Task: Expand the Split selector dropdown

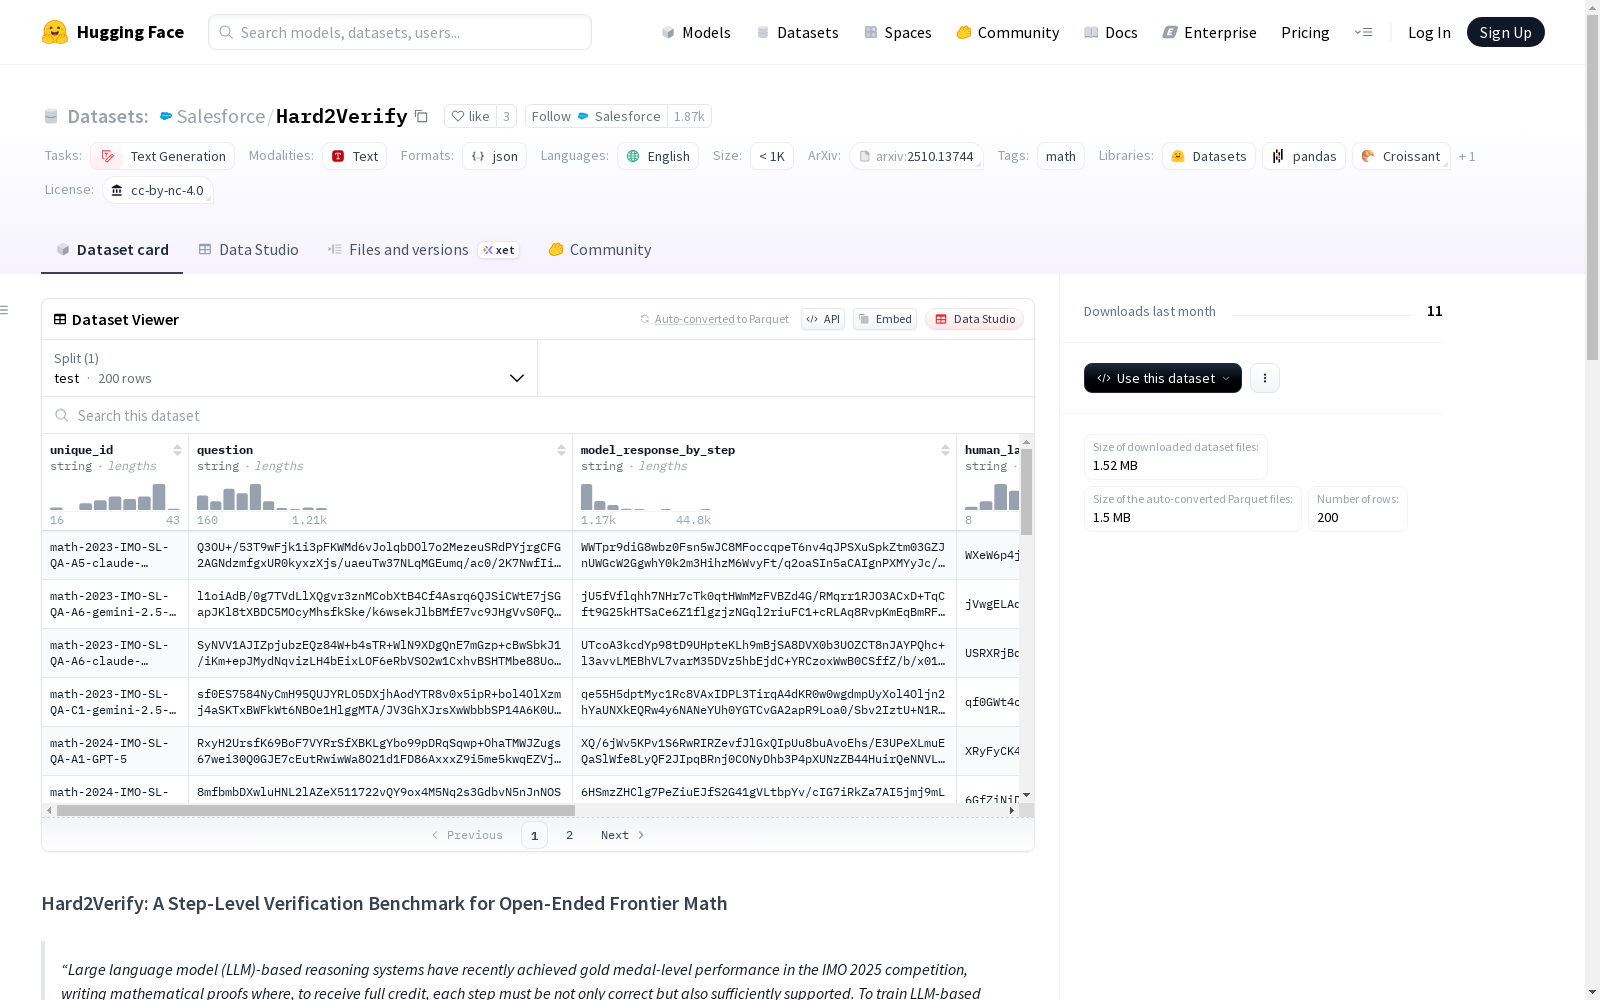Action: (290, 368)
